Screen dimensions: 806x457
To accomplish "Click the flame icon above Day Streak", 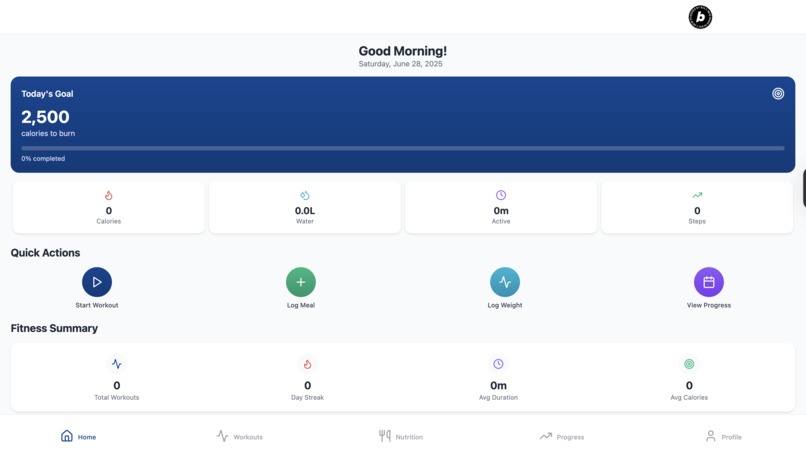I will (307, 364).
